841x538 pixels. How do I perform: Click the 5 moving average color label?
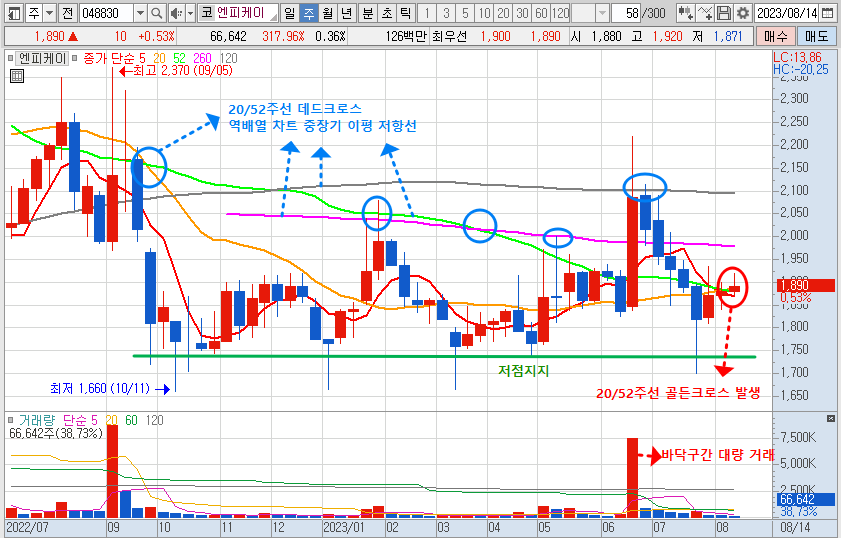pyautogui.click(x=142, y=58)
